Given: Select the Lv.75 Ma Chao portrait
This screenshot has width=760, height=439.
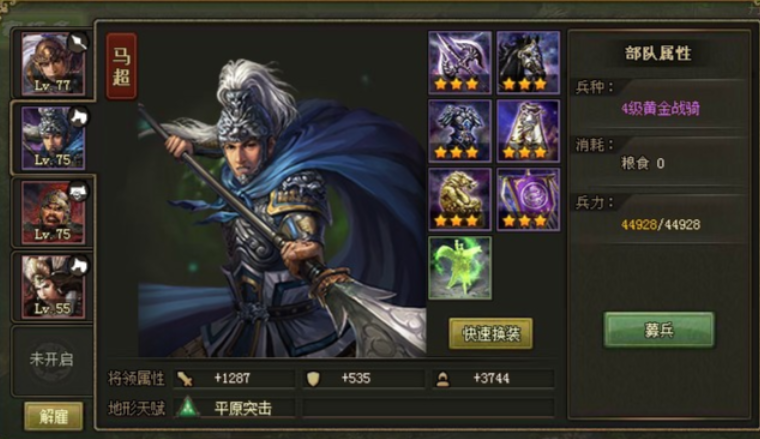Looking at the screenshot, I should coord(53,138).
